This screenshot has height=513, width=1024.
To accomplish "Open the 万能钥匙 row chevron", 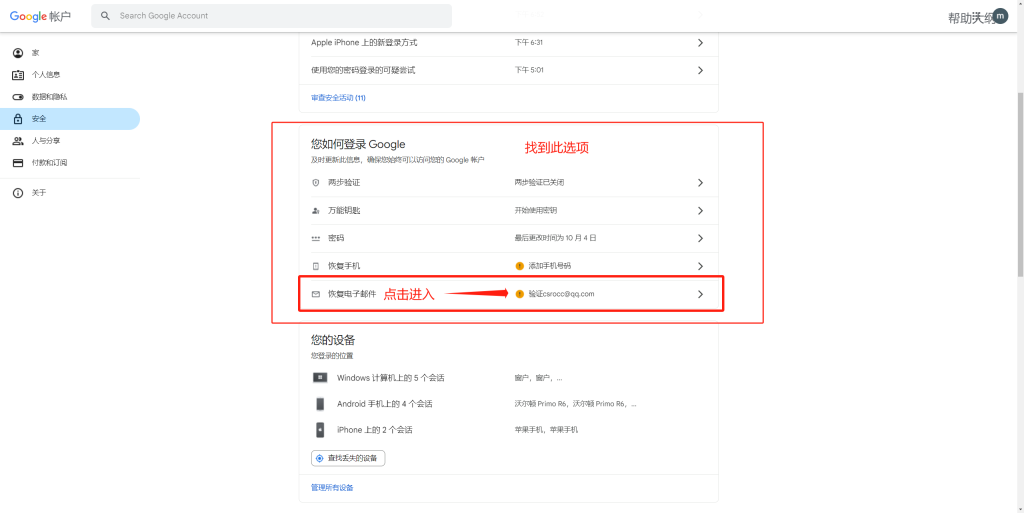I will (700, 211).
